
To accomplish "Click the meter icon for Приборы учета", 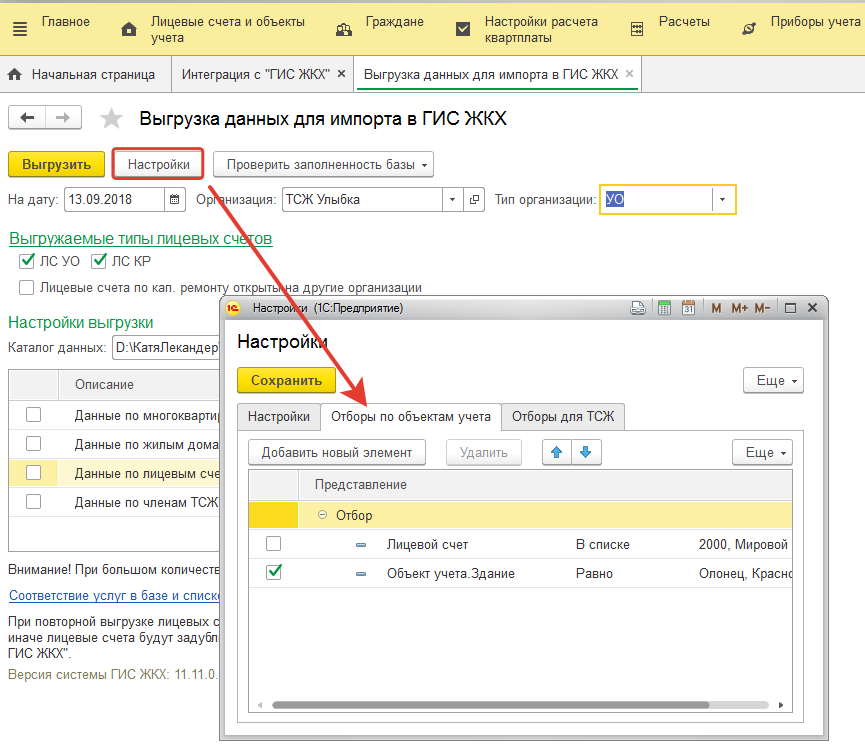I will tap(749, 29).
